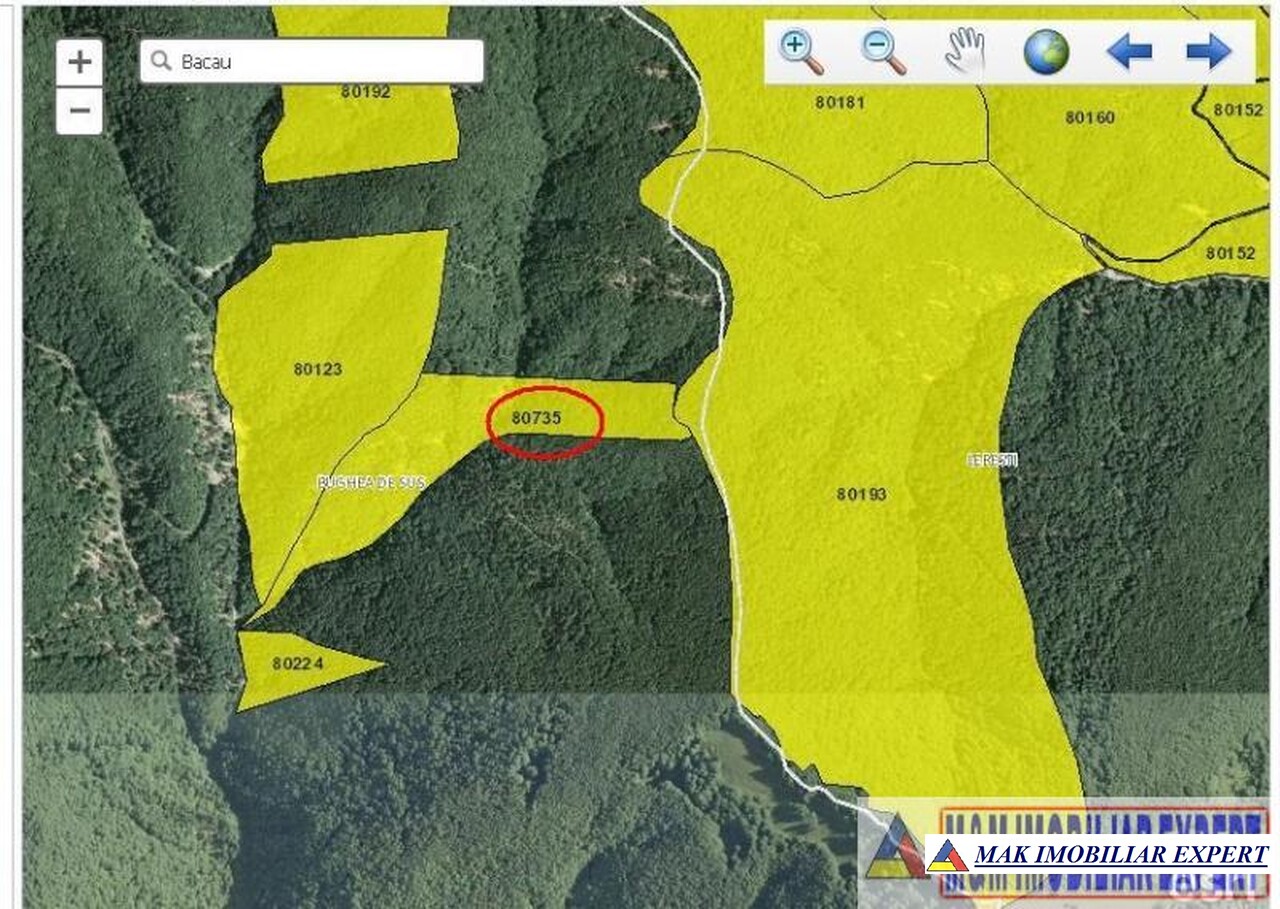Screen dimensions: 1280x909
Task: Click the globe full extent icon
Action: coord(1046,52)
